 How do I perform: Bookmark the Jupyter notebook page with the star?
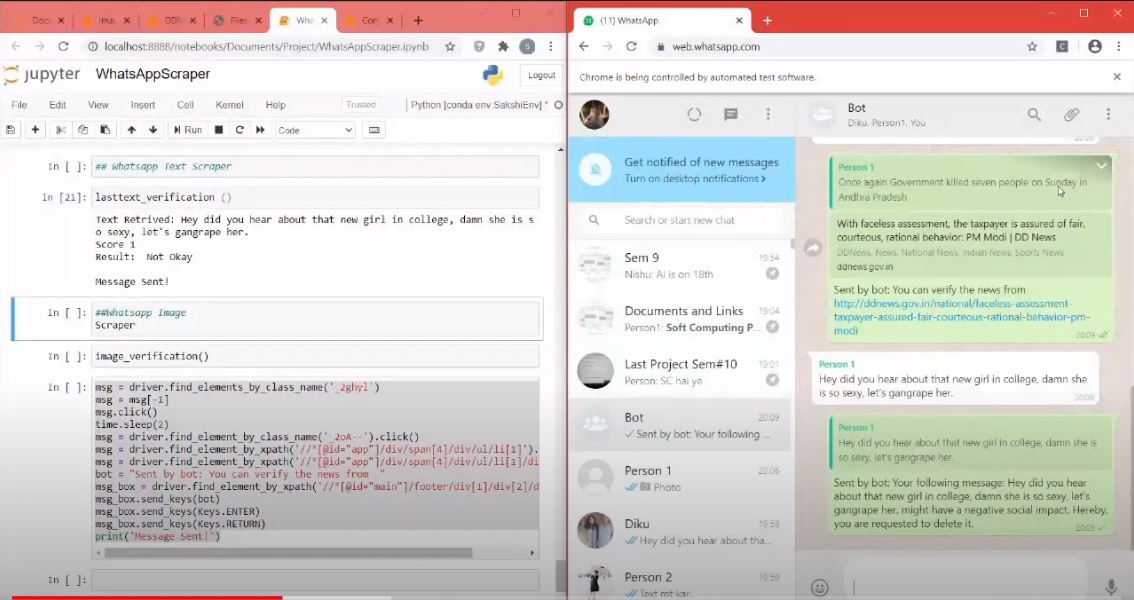point(450,46)
